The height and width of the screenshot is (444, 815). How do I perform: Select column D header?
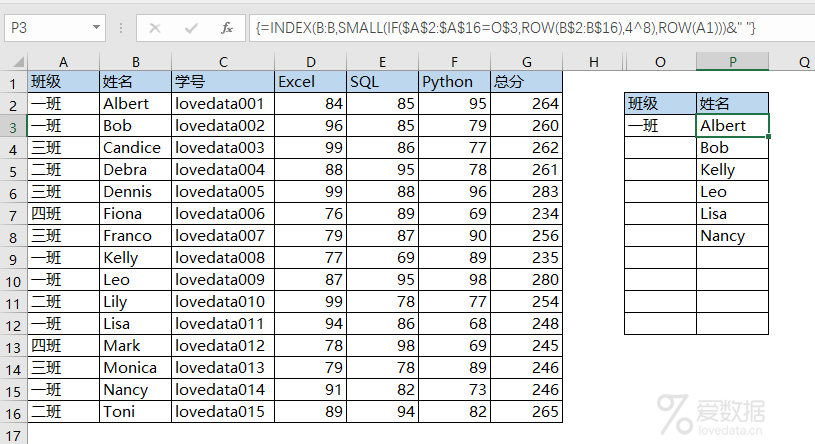pyautogui.click(x=311, y=62)
